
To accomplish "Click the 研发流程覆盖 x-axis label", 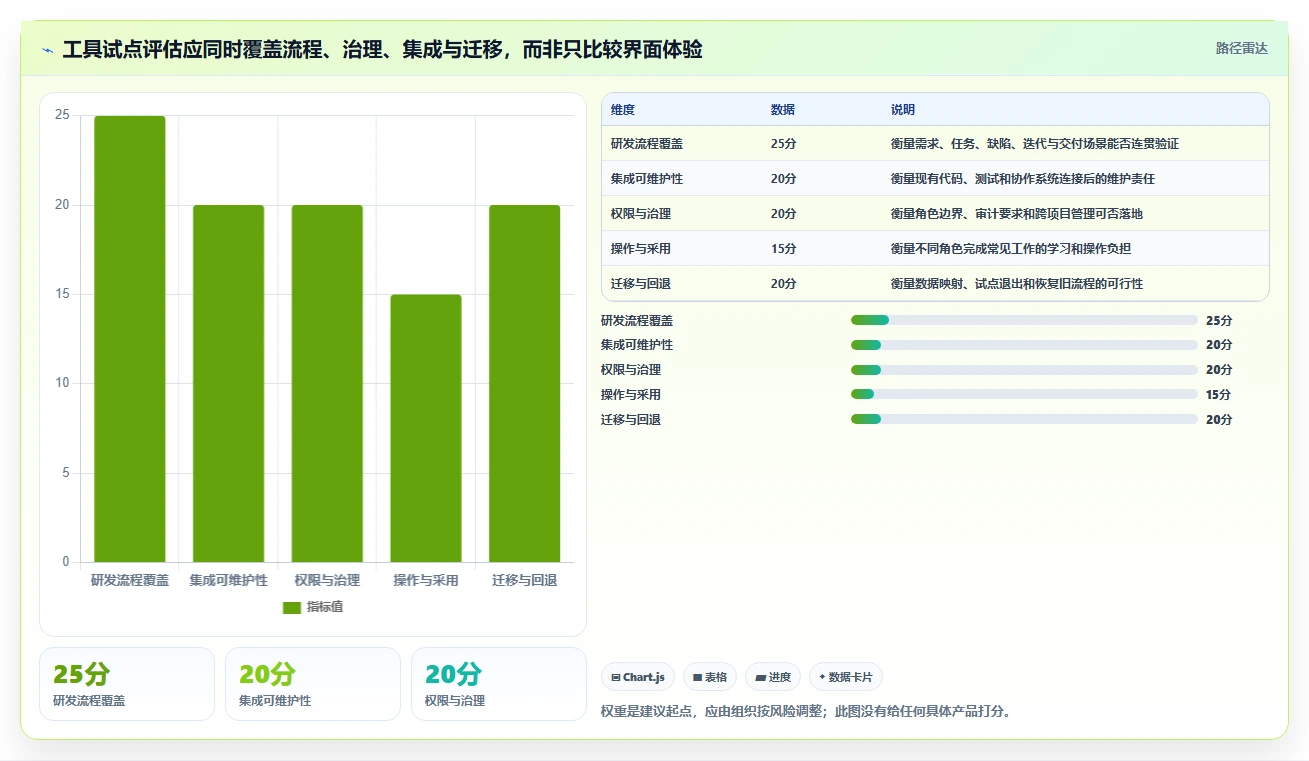I will coord(130,580).
